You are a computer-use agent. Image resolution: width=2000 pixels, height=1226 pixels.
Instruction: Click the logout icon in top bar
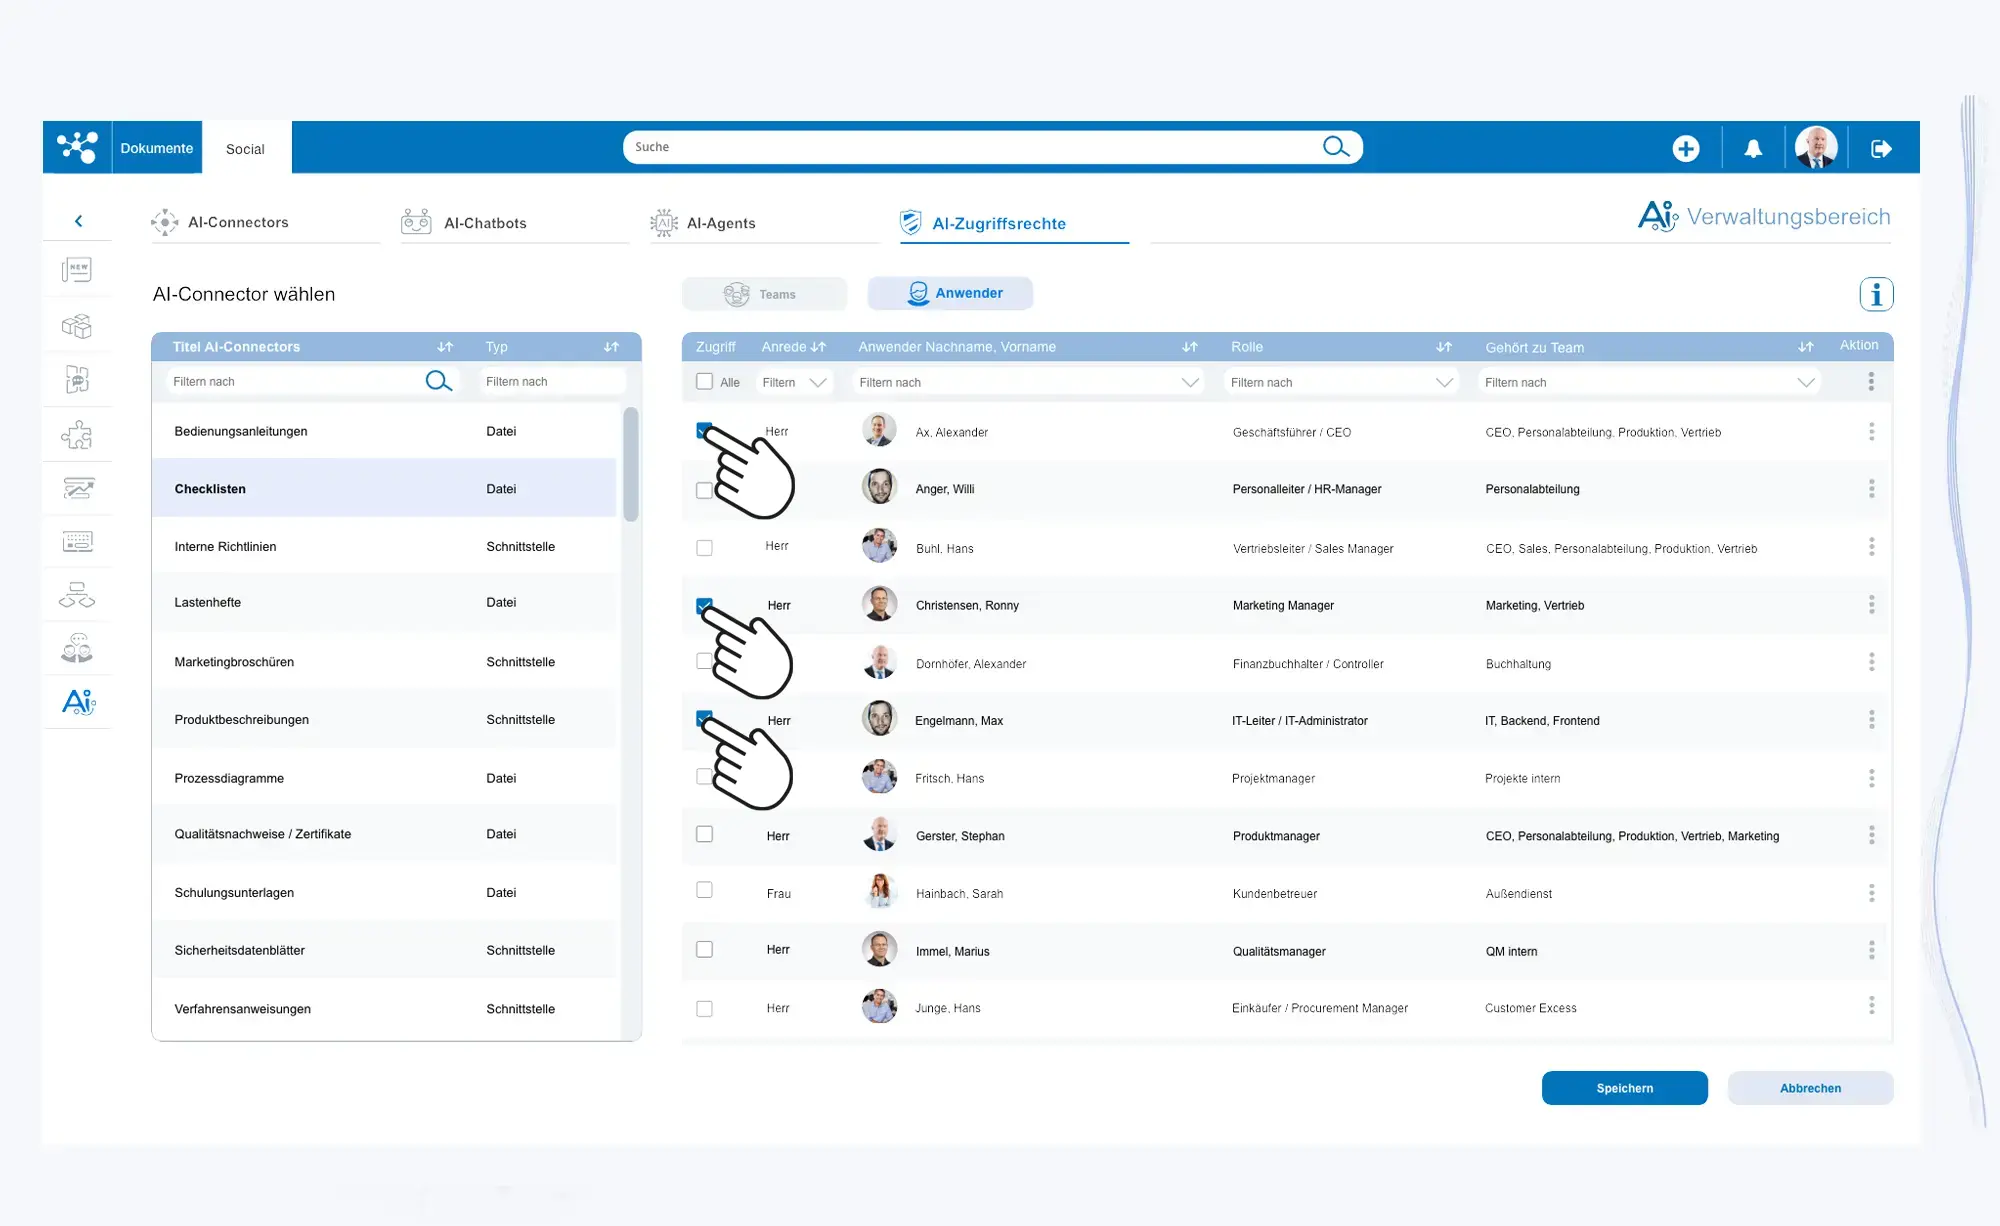pyautogui.click(x=1881, y=148)
